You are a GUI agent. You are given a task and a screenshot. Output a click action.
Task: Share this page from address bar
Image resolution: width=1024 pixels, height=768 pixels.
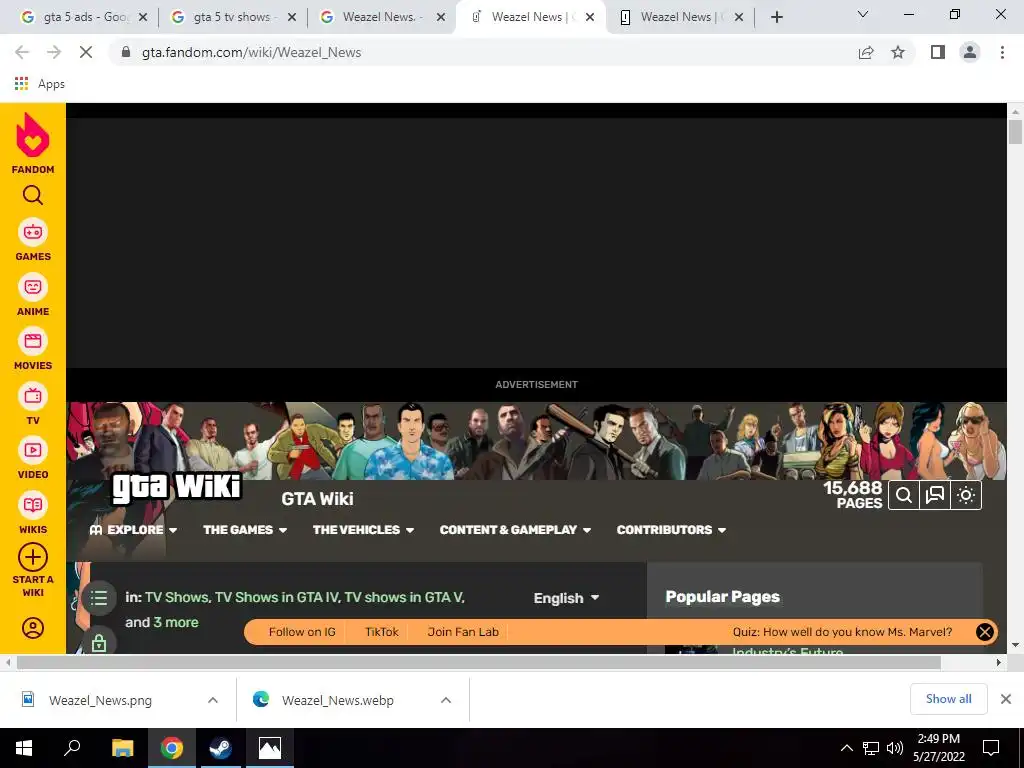(866, 52)
